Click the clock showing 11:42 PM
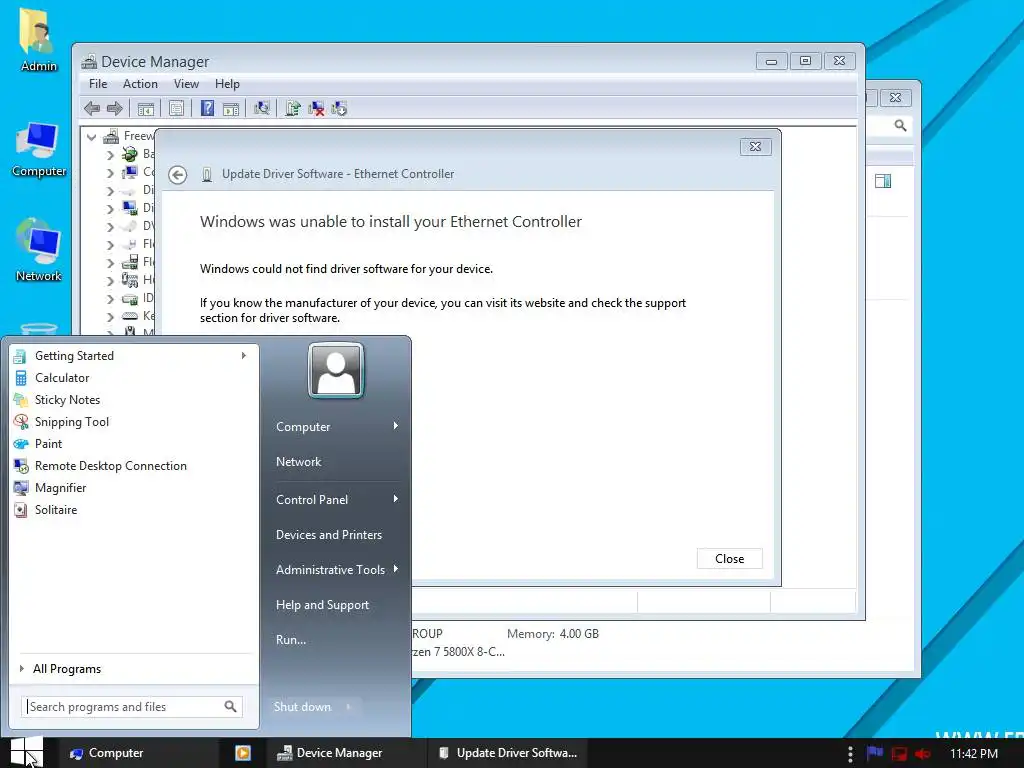 pyautogui.click(x=974, y=754)
